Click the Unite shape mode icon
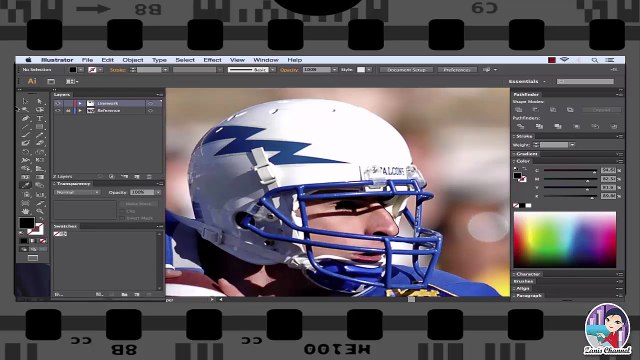Screen dimensions: 640x360 [x=519, y=110]
